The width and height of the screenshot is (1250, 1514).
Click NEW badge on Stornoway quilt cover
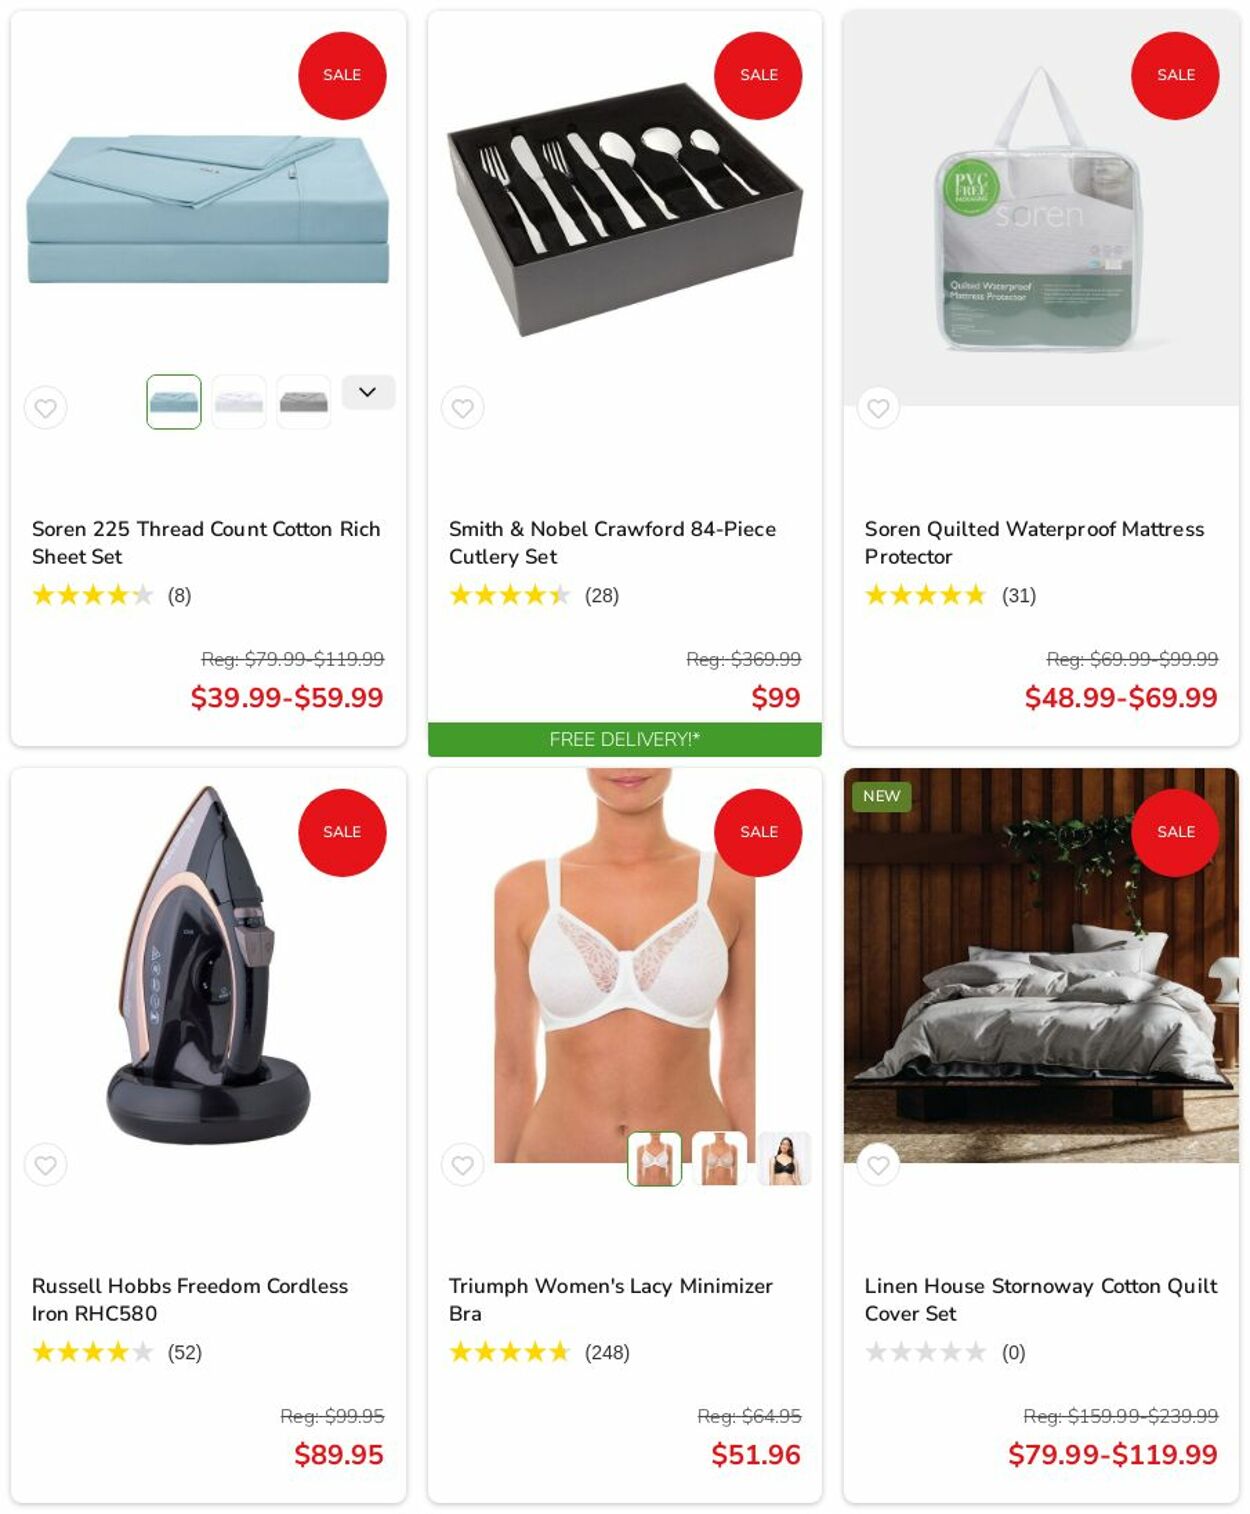tap(881, 796)
